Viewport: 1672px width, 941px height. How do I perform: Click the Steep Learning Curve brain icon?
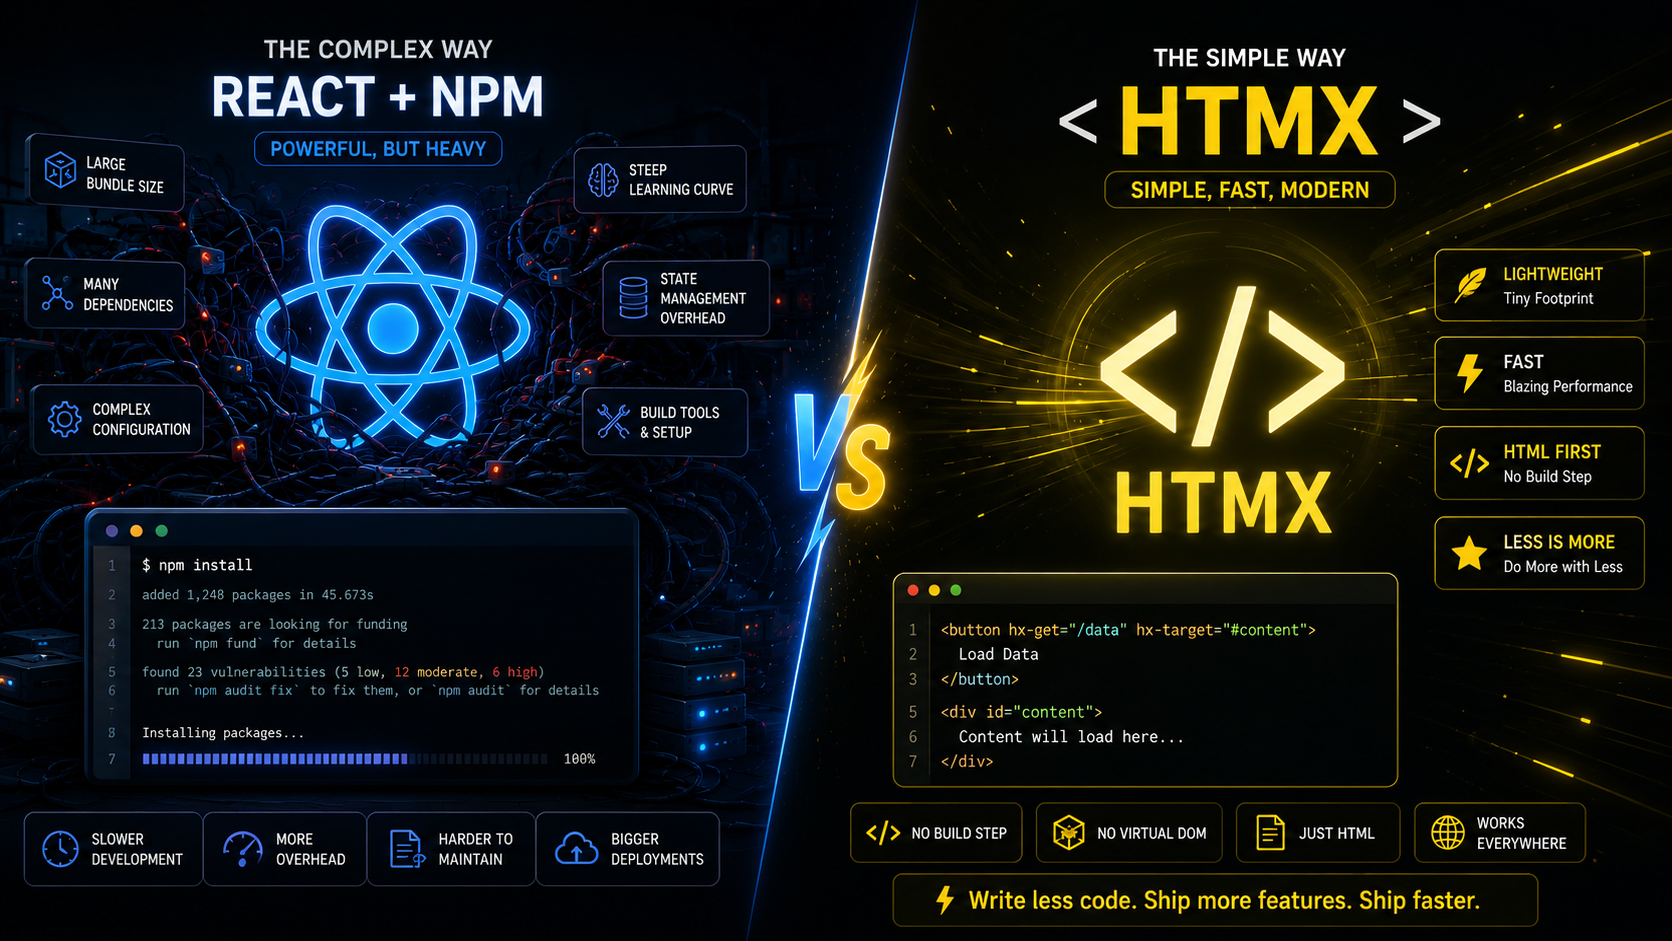pyautogui.click(x=603, y=180)
